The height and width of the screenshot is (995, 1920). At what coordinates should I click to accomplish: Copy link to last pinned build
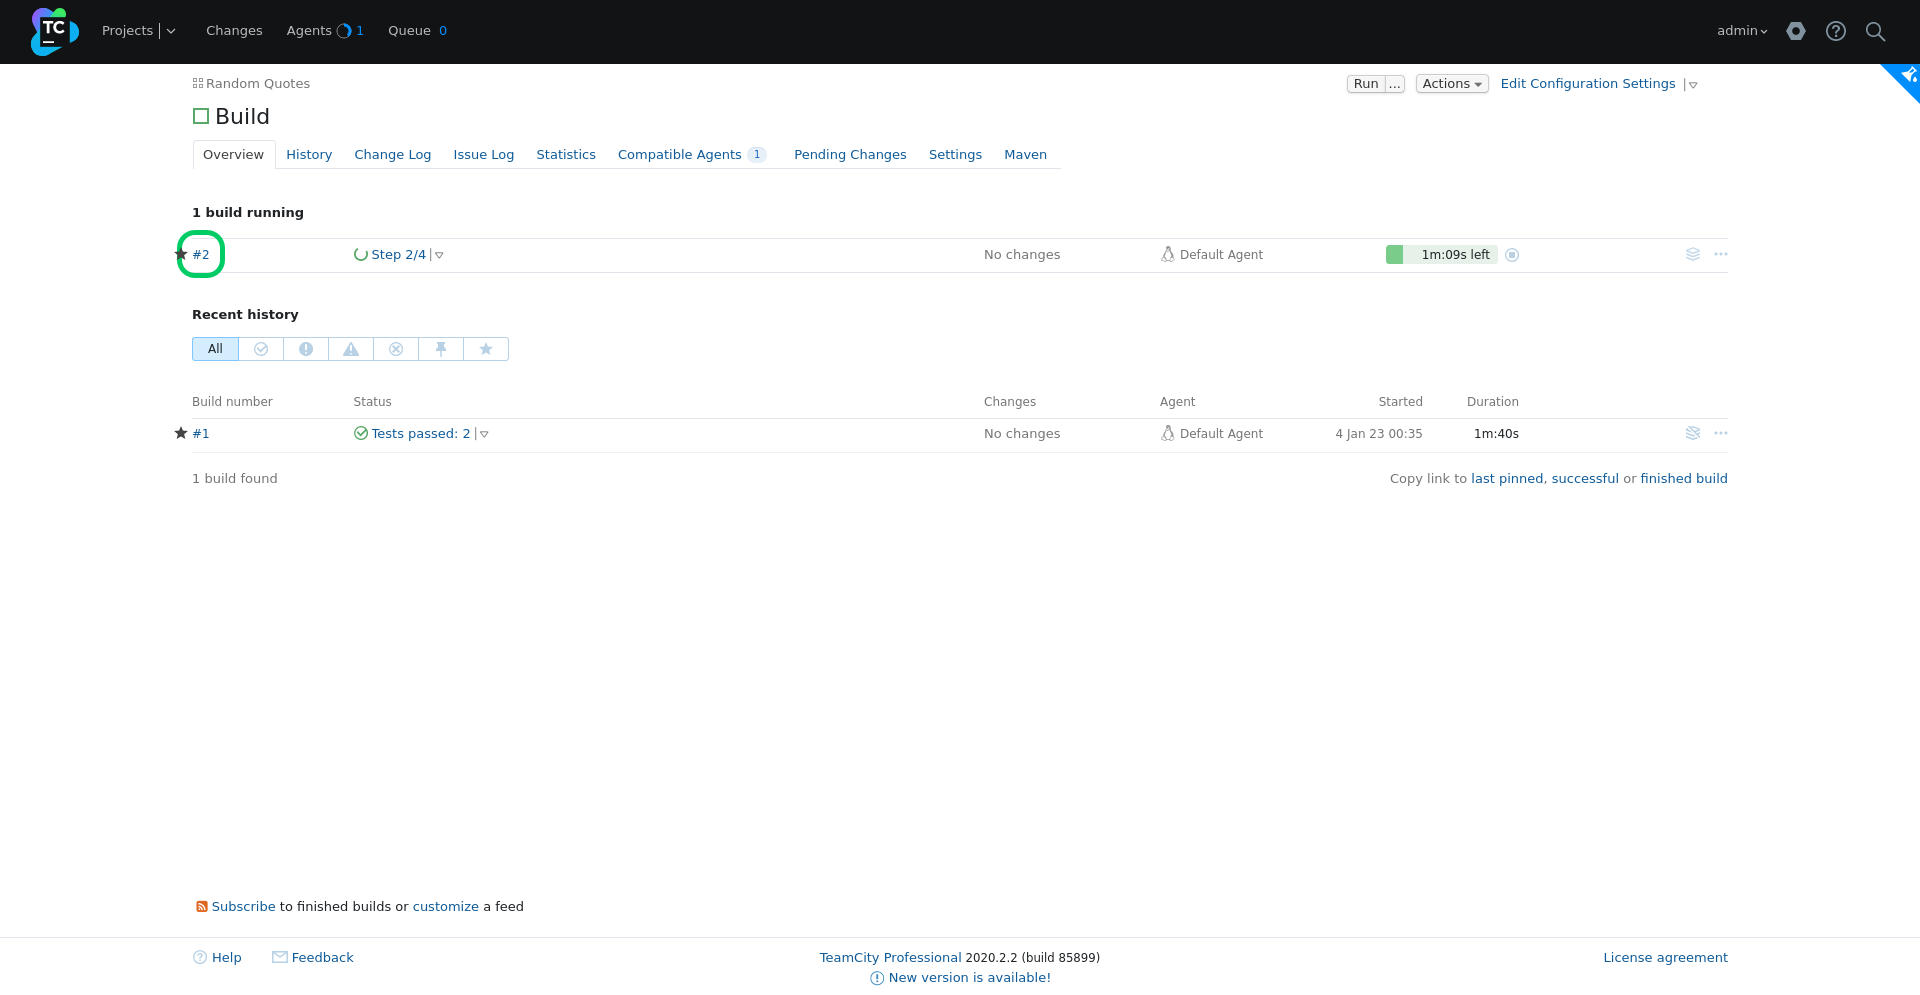click(x=1507, y=478)
